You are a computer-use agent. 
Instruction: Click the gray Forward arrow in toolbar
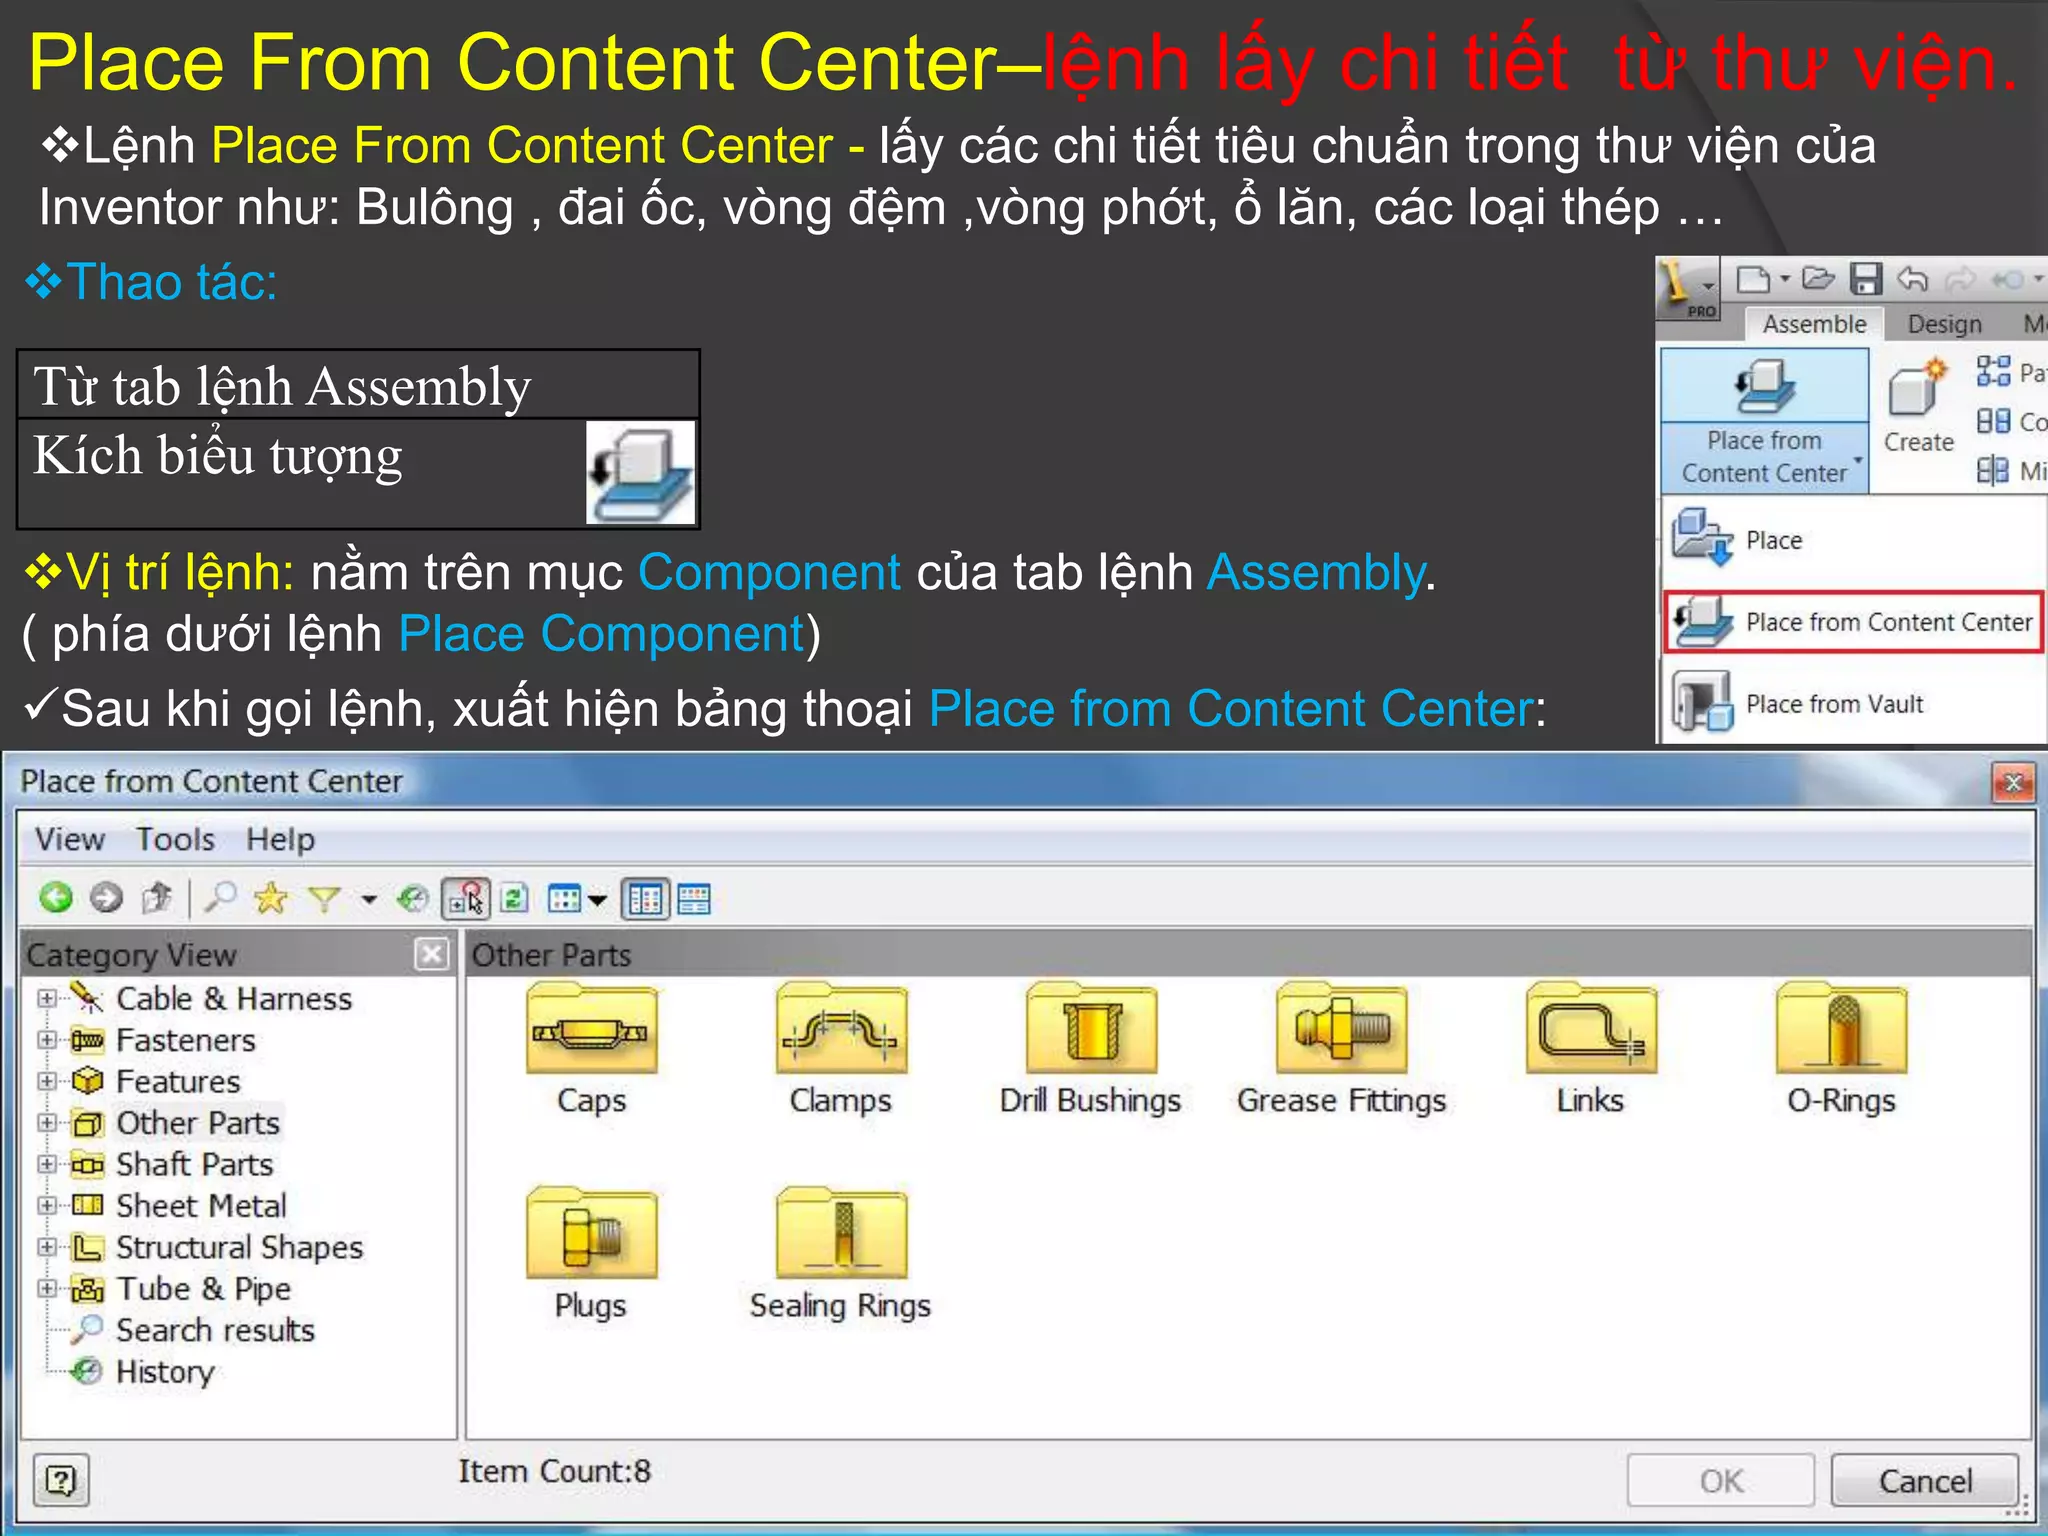click(106, 898)
